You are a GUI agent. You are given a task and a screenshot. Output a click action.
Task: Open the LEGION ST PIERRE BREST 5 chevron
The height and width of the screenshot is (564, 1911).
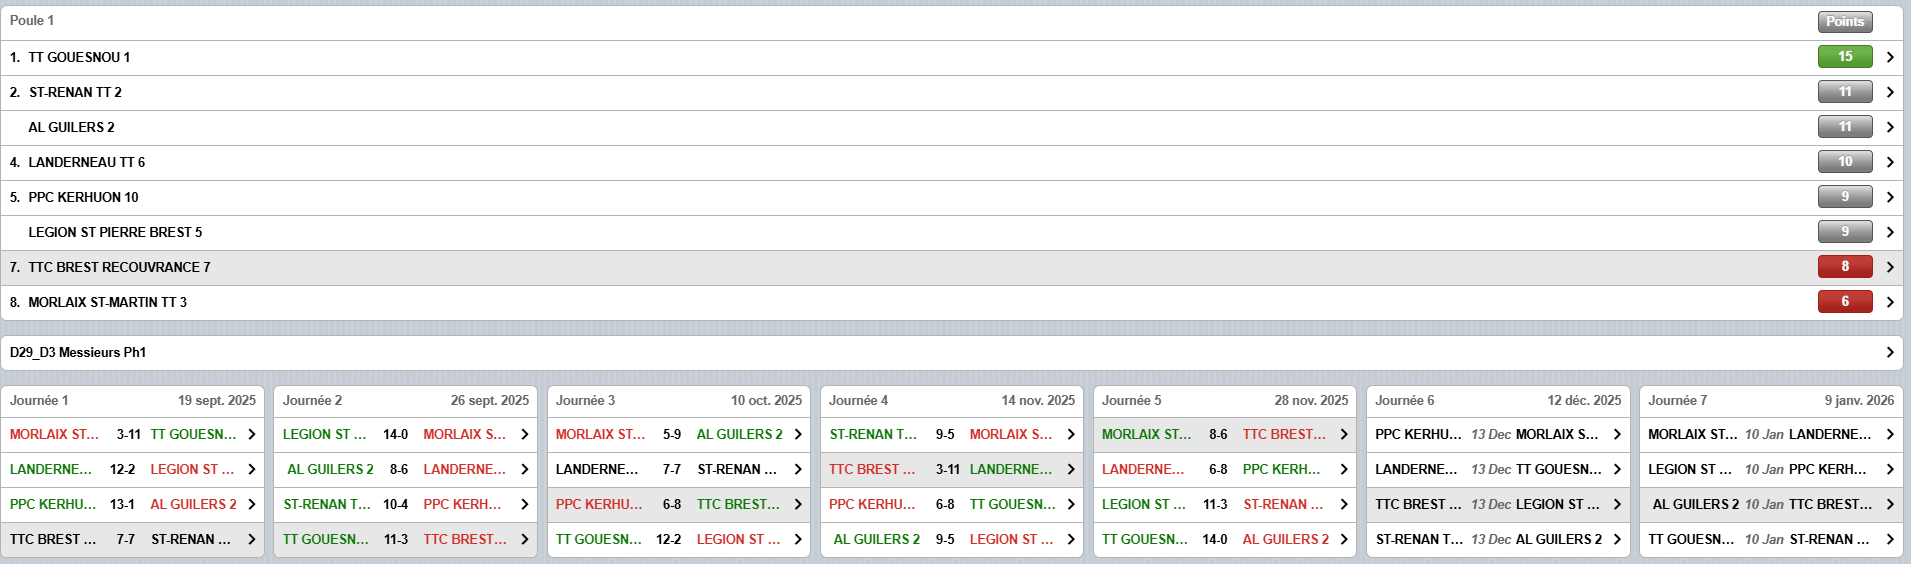1889,232
